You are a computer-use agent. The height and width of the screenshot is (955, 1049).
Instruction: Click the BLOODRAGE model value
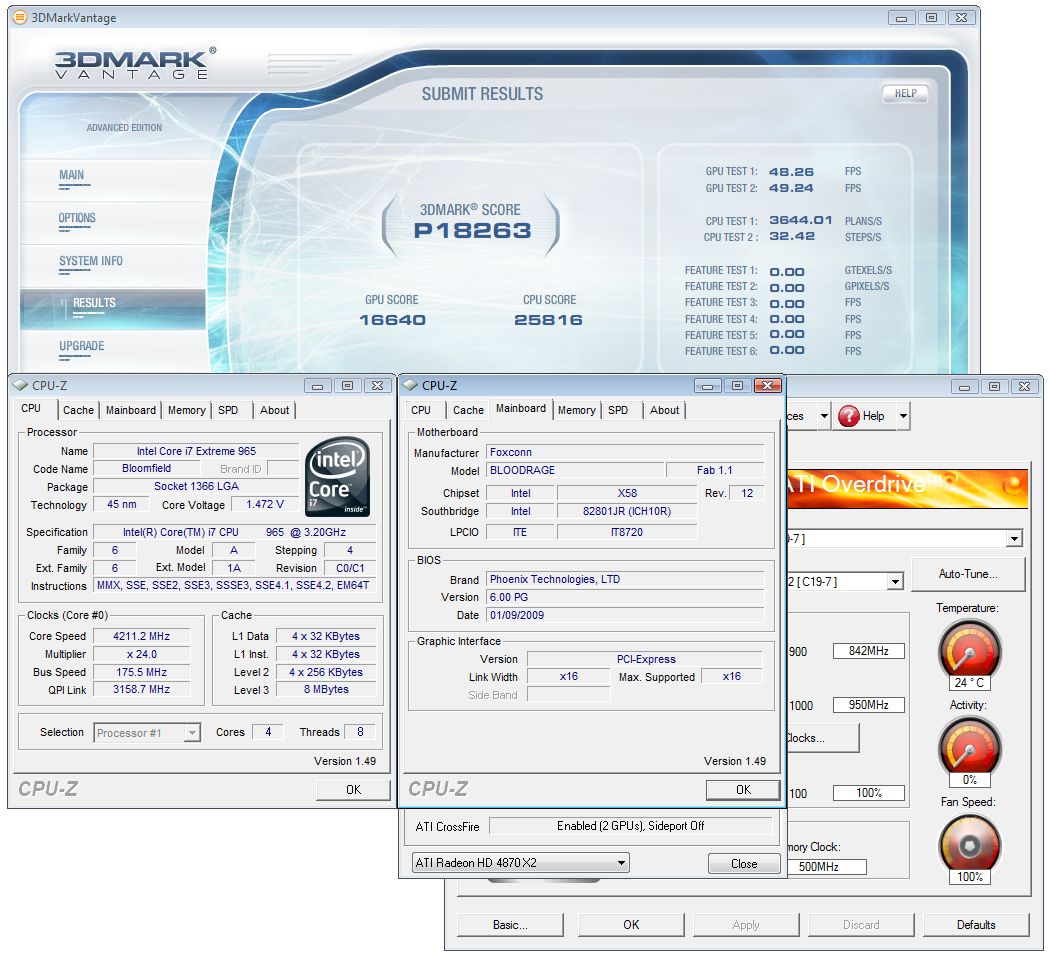click(x=575, y=470)
